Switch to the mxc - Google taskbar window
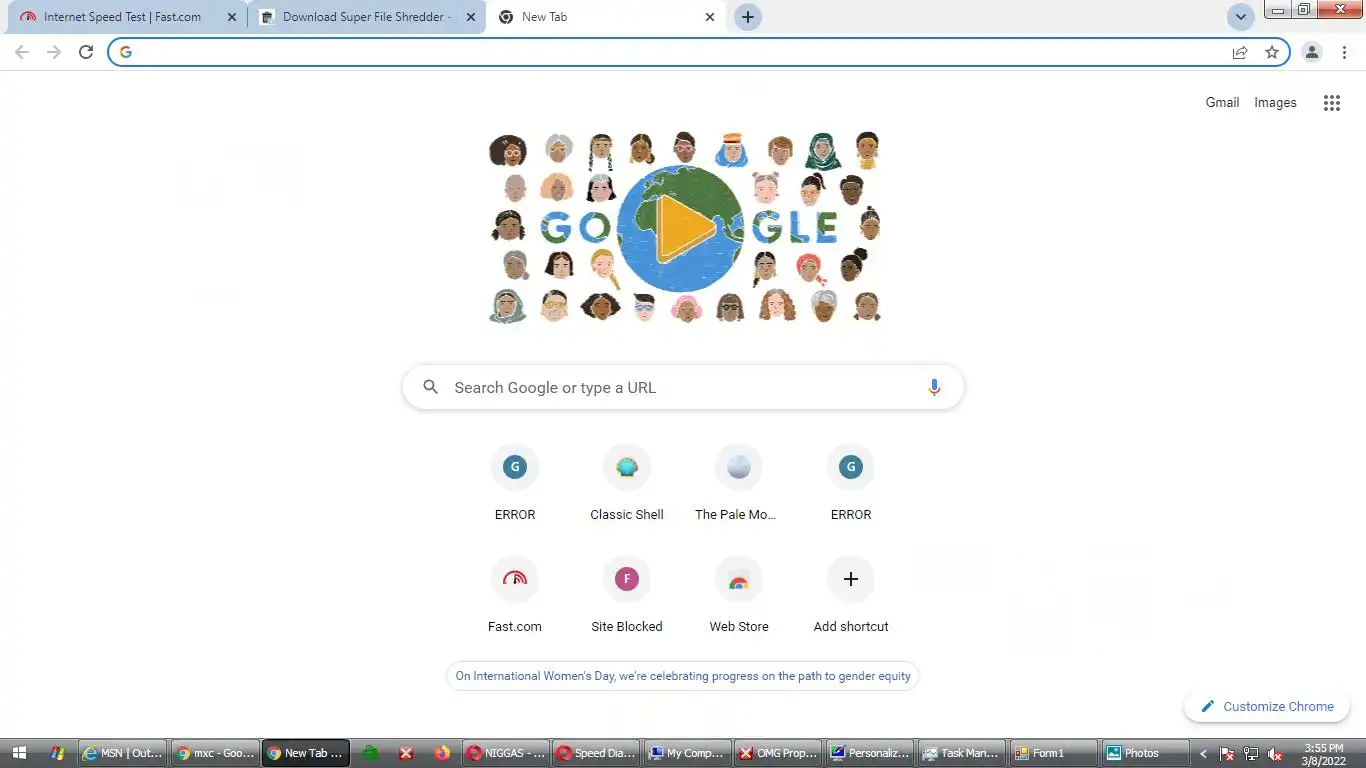Screen dimensions: 1366x768 tap(214, 753)
